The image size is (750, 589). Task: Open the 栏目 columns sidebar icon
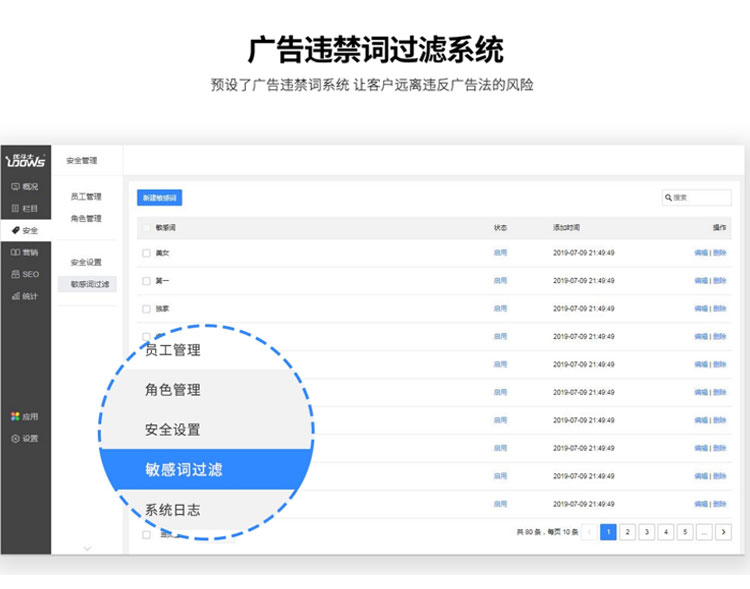point(15,208)
